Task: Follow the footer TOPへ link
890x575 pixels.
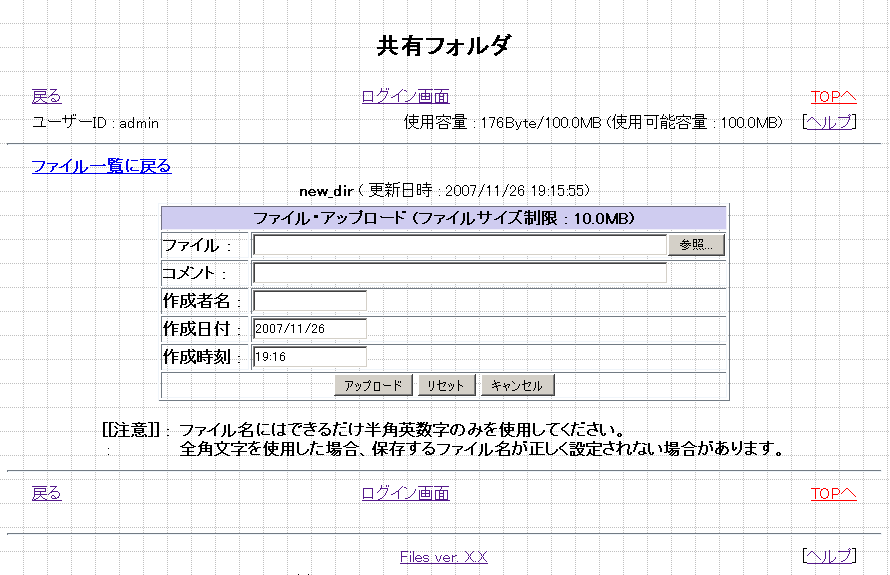Action: [833, 493]
